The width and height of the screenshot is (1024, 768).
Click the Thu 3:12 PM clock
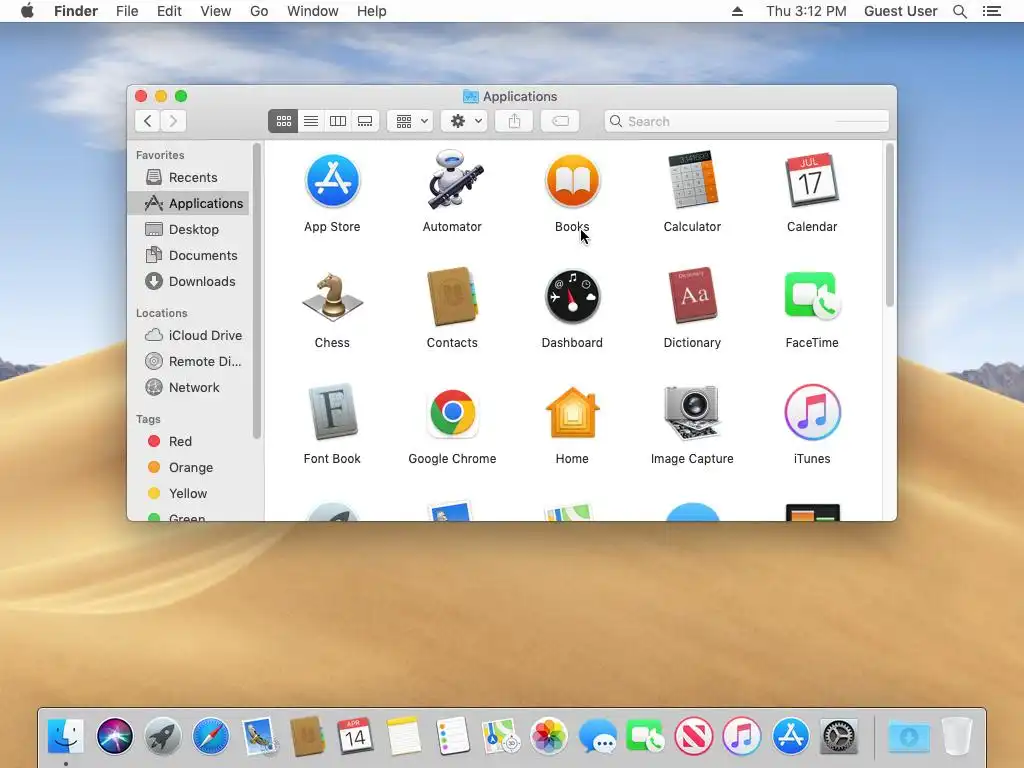[807, 11]
